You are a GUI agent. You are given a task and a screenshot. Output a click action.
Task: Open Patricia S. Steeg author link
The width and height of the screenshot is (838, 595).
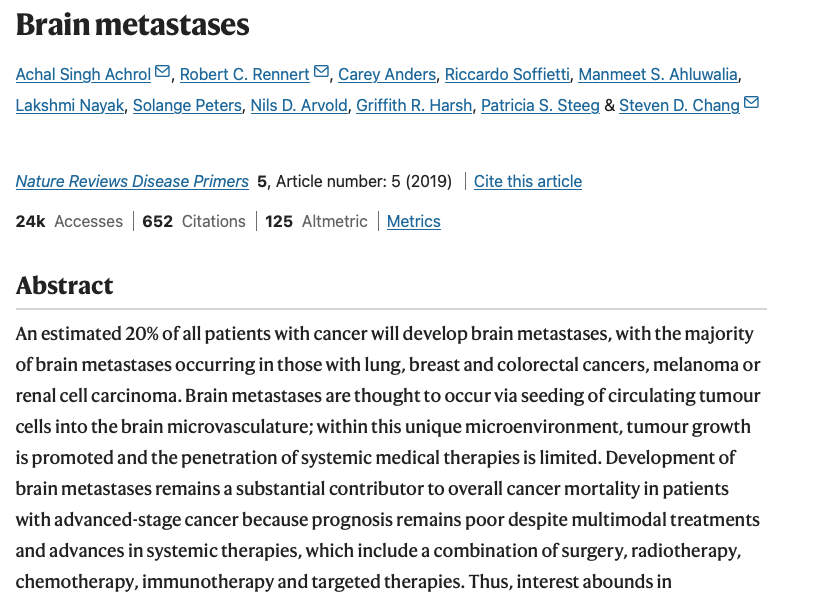click(x=540, y=105)
